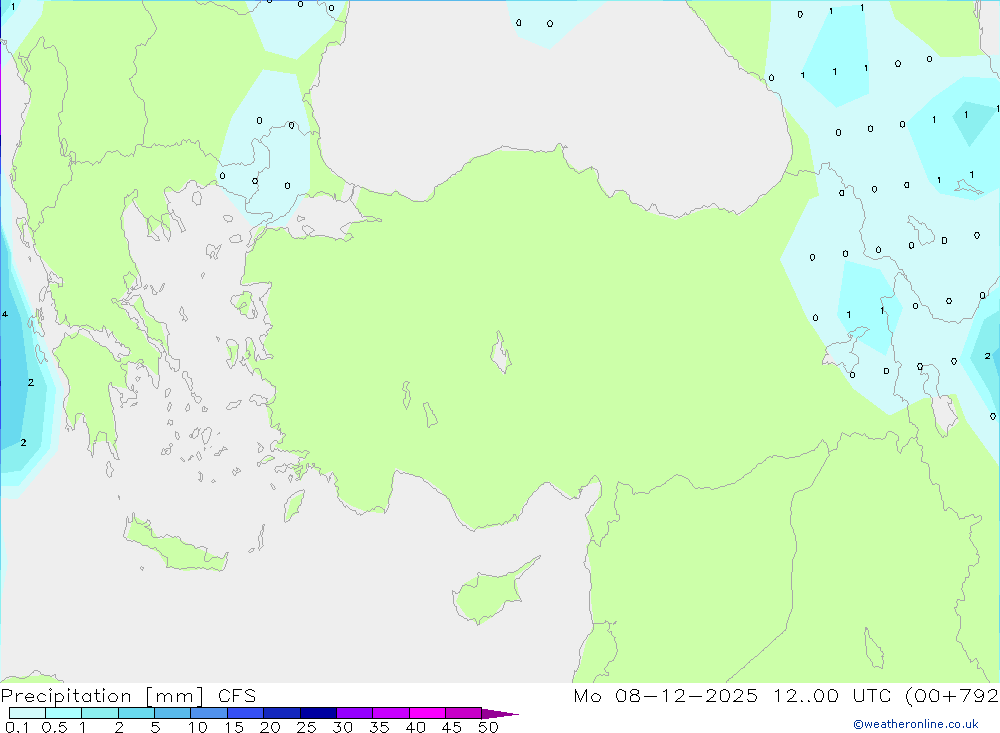Click the 35–40 mm purple legend swatch
This screenshot has height=733, width=1000.
[x=390, y=713]
